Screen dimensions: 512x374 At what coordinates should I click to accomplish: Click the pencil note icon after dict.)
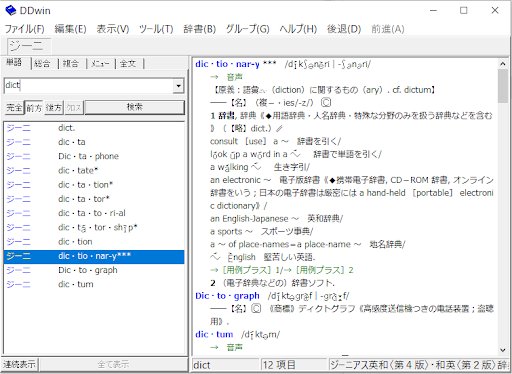coord(279,128)
